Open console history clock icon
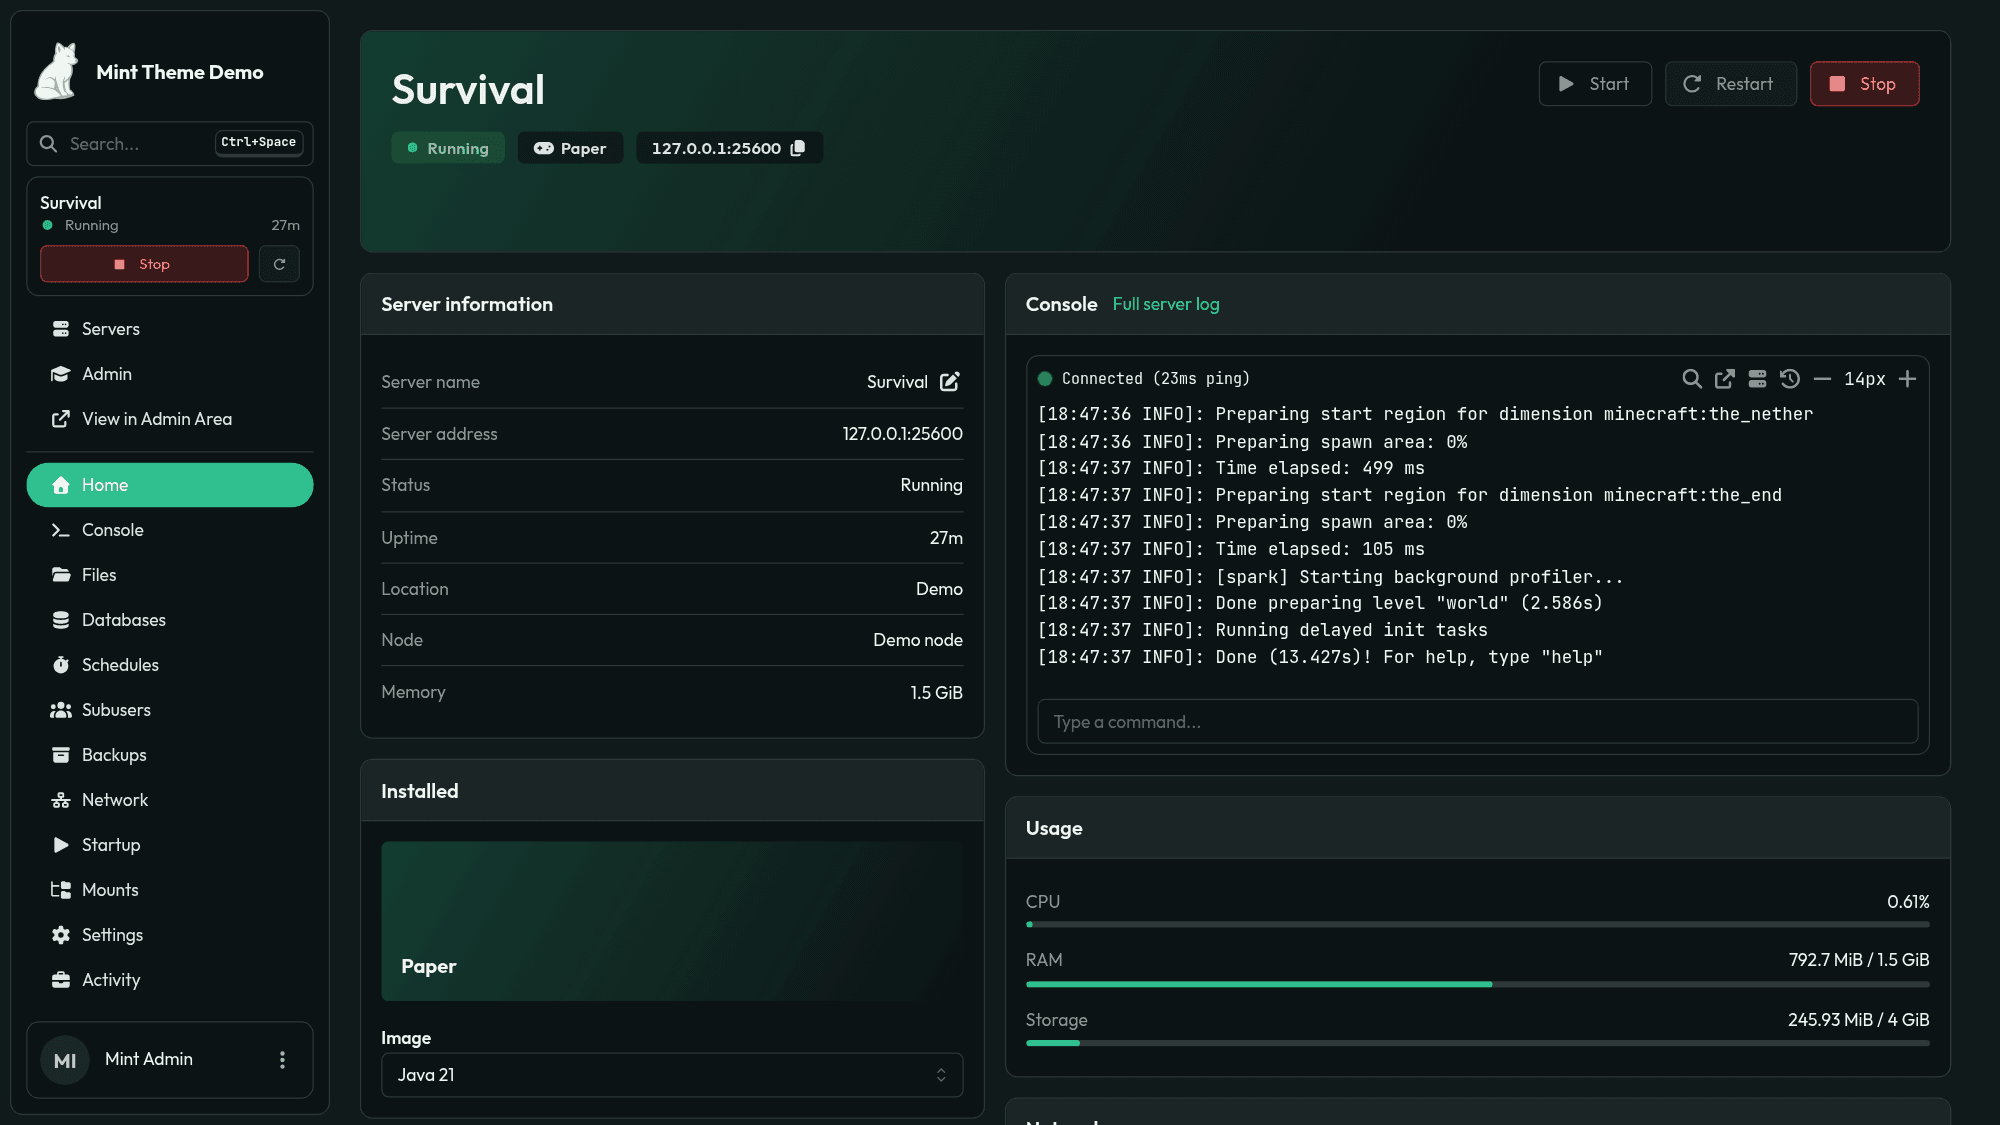Screen dimensions: 2000x1125 tap(1790, 379)
